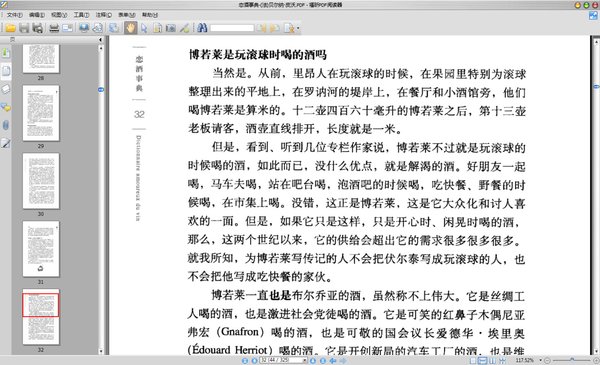600x365 pixels.
Task: Open the 表单 (Forms) menu
Action: pyautogui.click(x=127, y=15)
